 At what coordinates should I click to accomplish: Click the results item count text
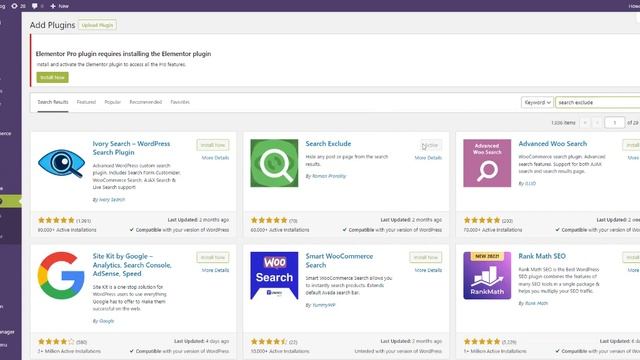[x=563, y=122]
